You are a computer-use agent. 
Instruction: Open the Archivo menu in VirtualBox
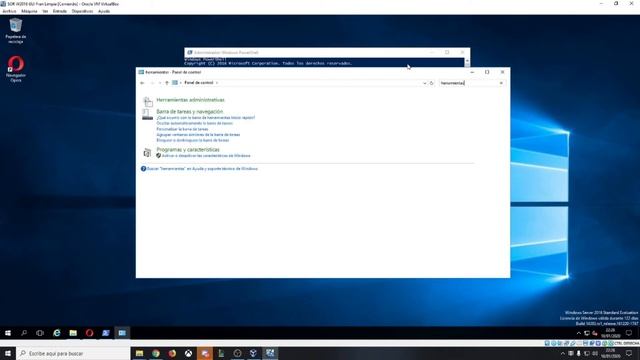9,11
